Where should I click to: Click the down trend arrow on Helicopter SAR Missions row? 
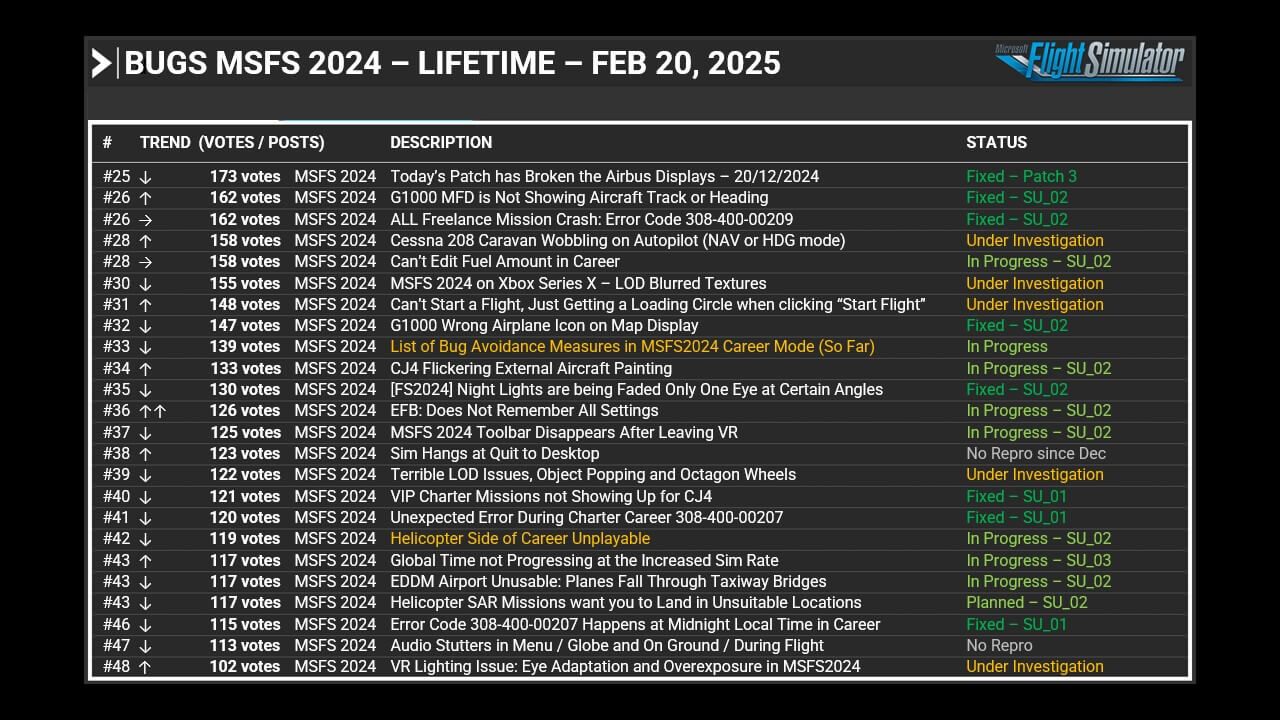[145, 603]
